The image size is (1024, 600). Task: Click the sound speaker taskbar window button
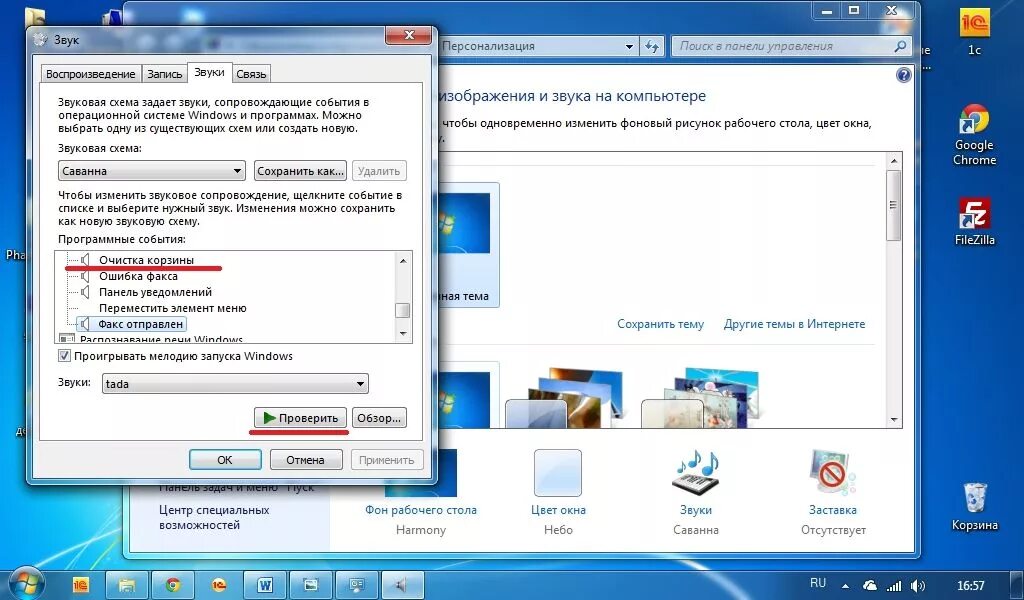click(x=402, y=585)
